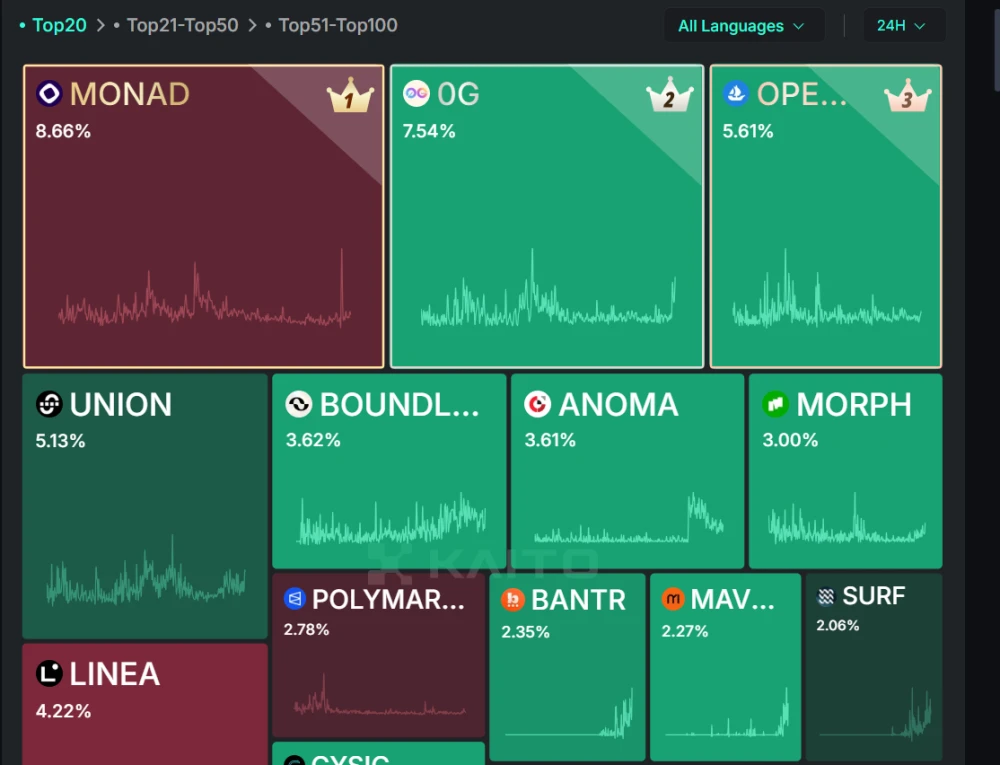Click the SURF project logo icon
This screenshot has height=765, width=1000.
(x=826, y=596)
